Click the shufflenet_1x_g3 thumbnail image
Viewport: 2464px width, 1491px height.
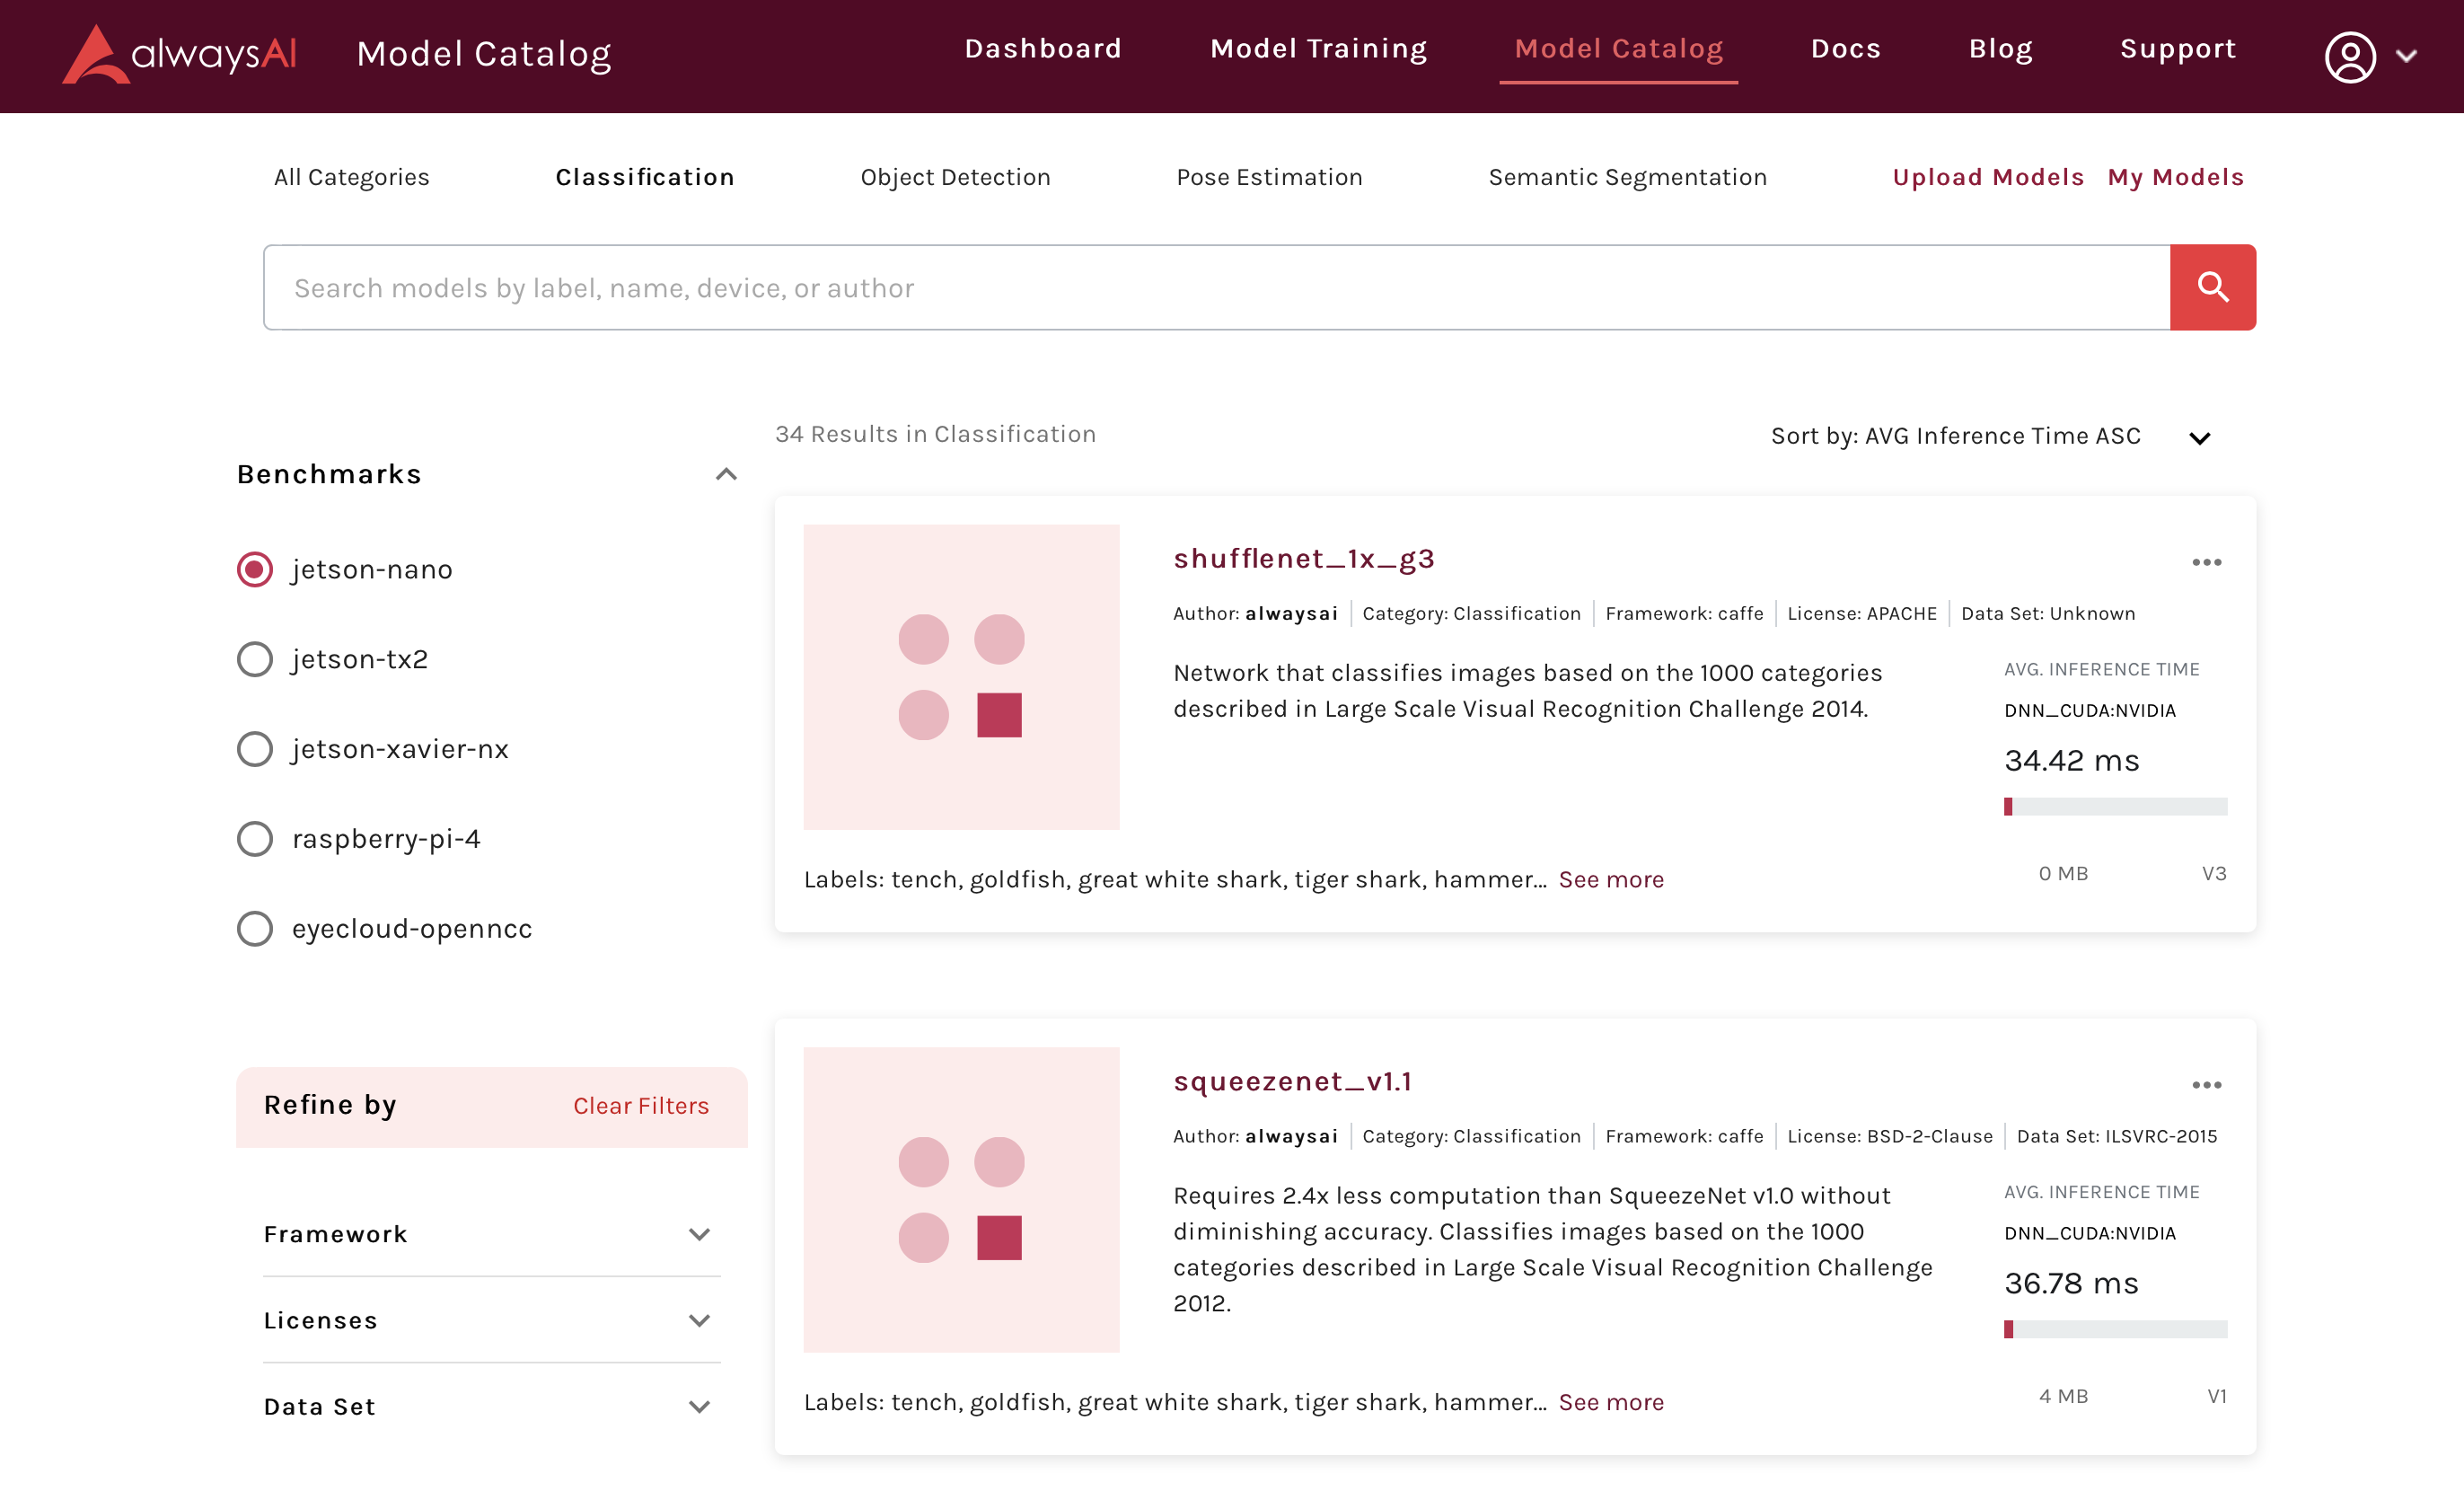coord(961,676)
